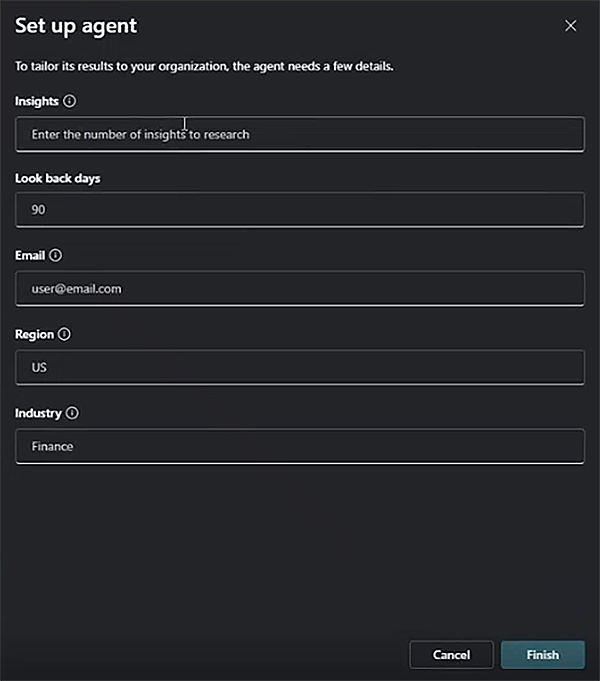Click the Email field label text

tap(30, 256)
